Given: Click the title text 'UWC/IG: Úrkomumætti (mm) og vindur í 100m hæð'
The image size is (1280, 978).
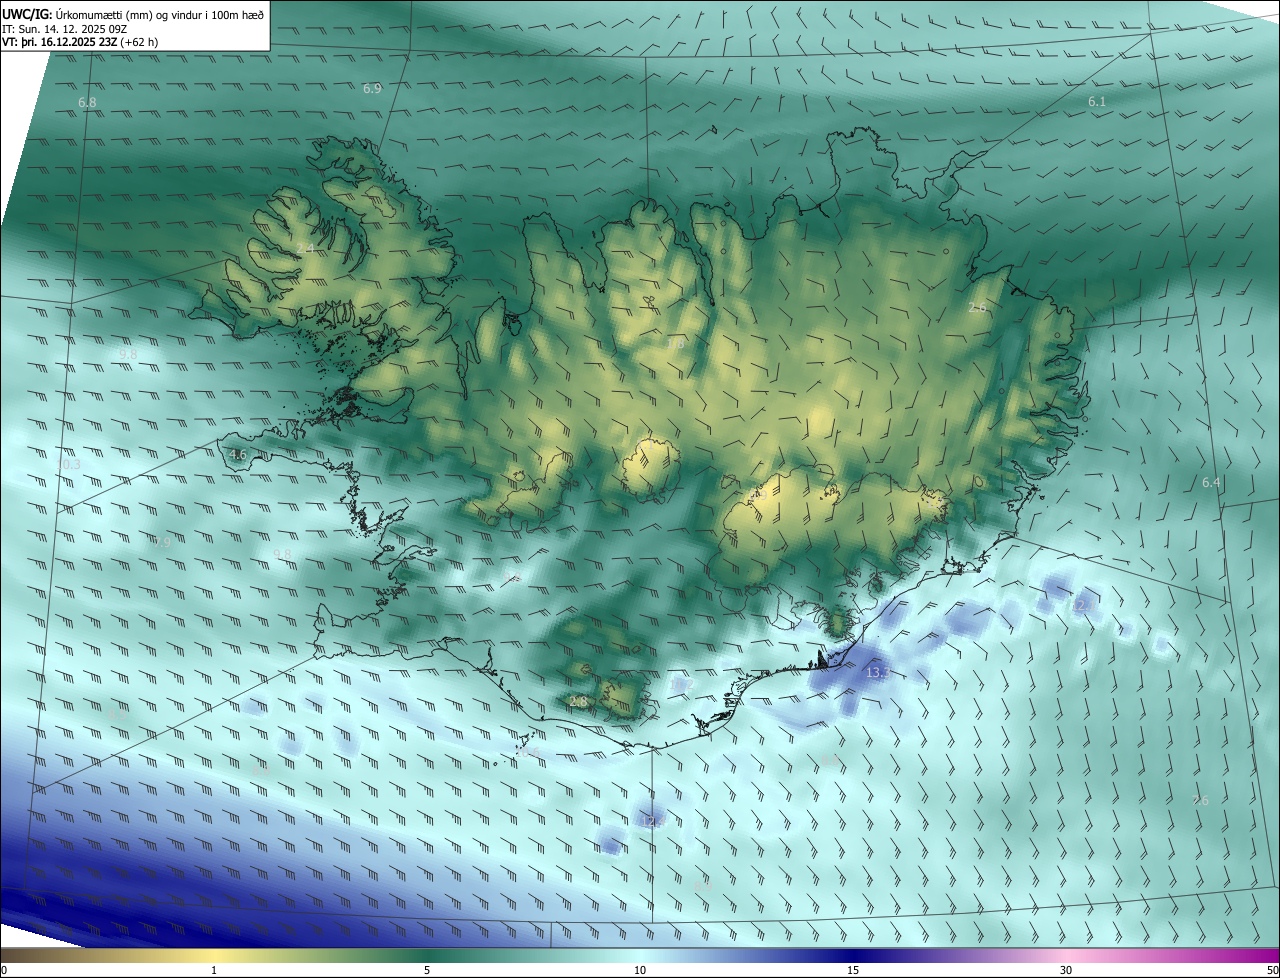Looking at the screenshot, I should click(x=133, y=15).
